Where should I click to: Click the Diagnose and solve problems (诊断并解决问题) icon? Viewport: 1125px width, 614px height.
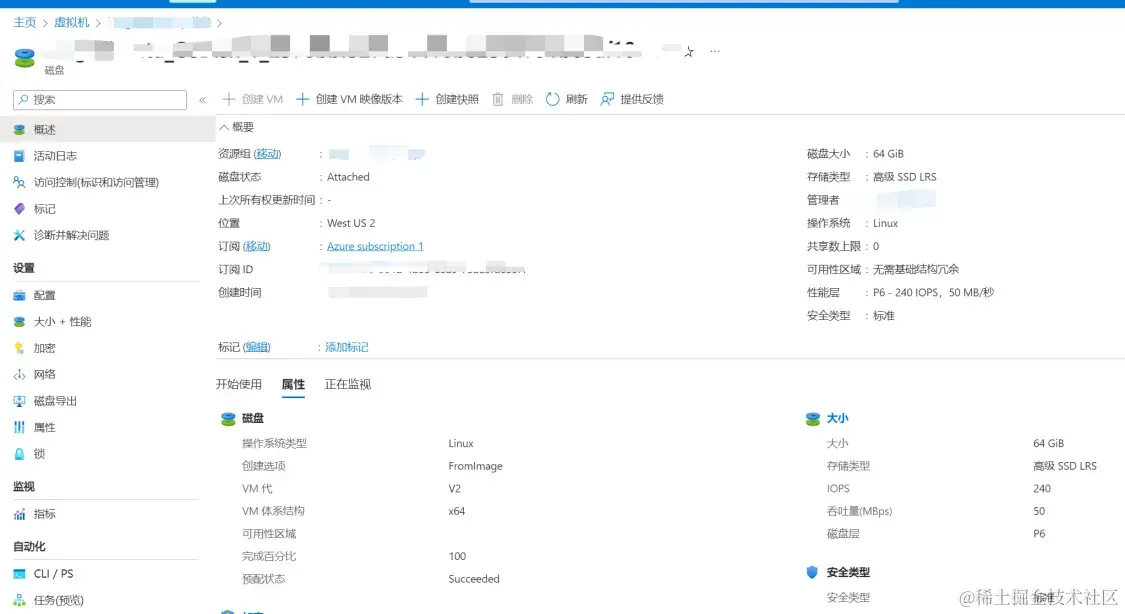click(x=19, y=235)
